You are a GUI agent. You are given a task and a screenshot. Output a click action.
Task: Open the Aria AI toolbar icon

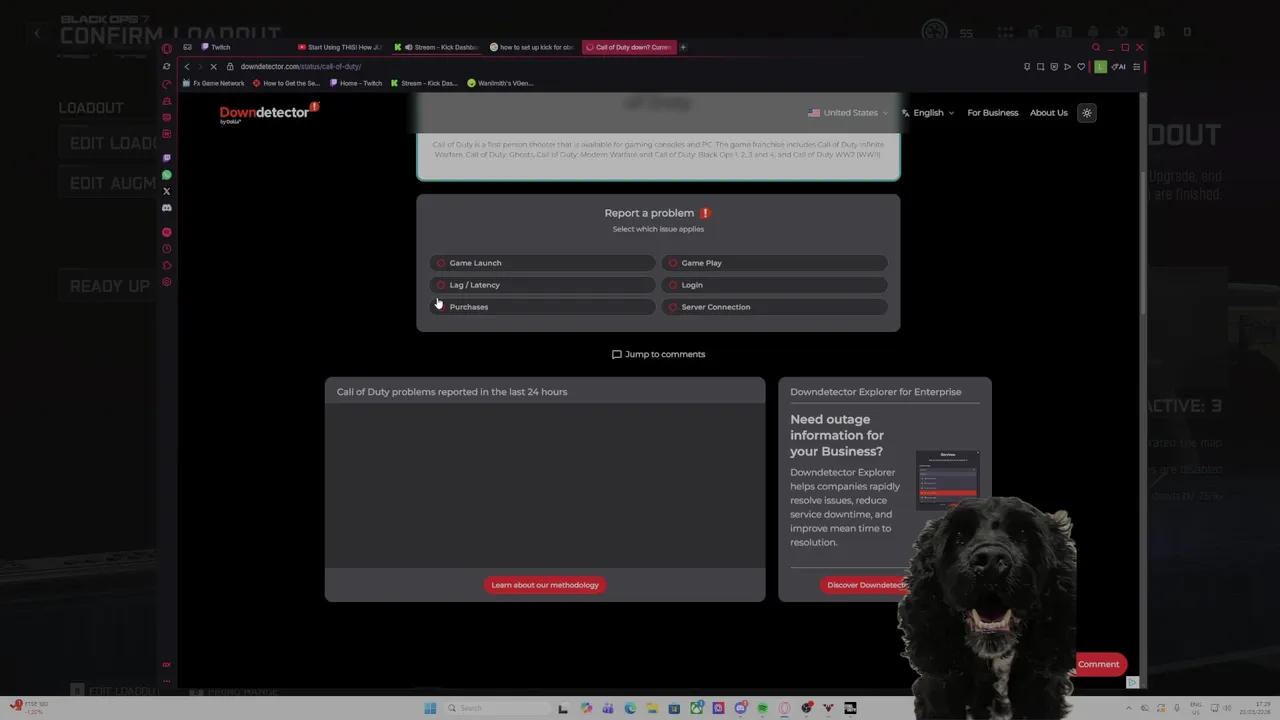point(1119,67)
